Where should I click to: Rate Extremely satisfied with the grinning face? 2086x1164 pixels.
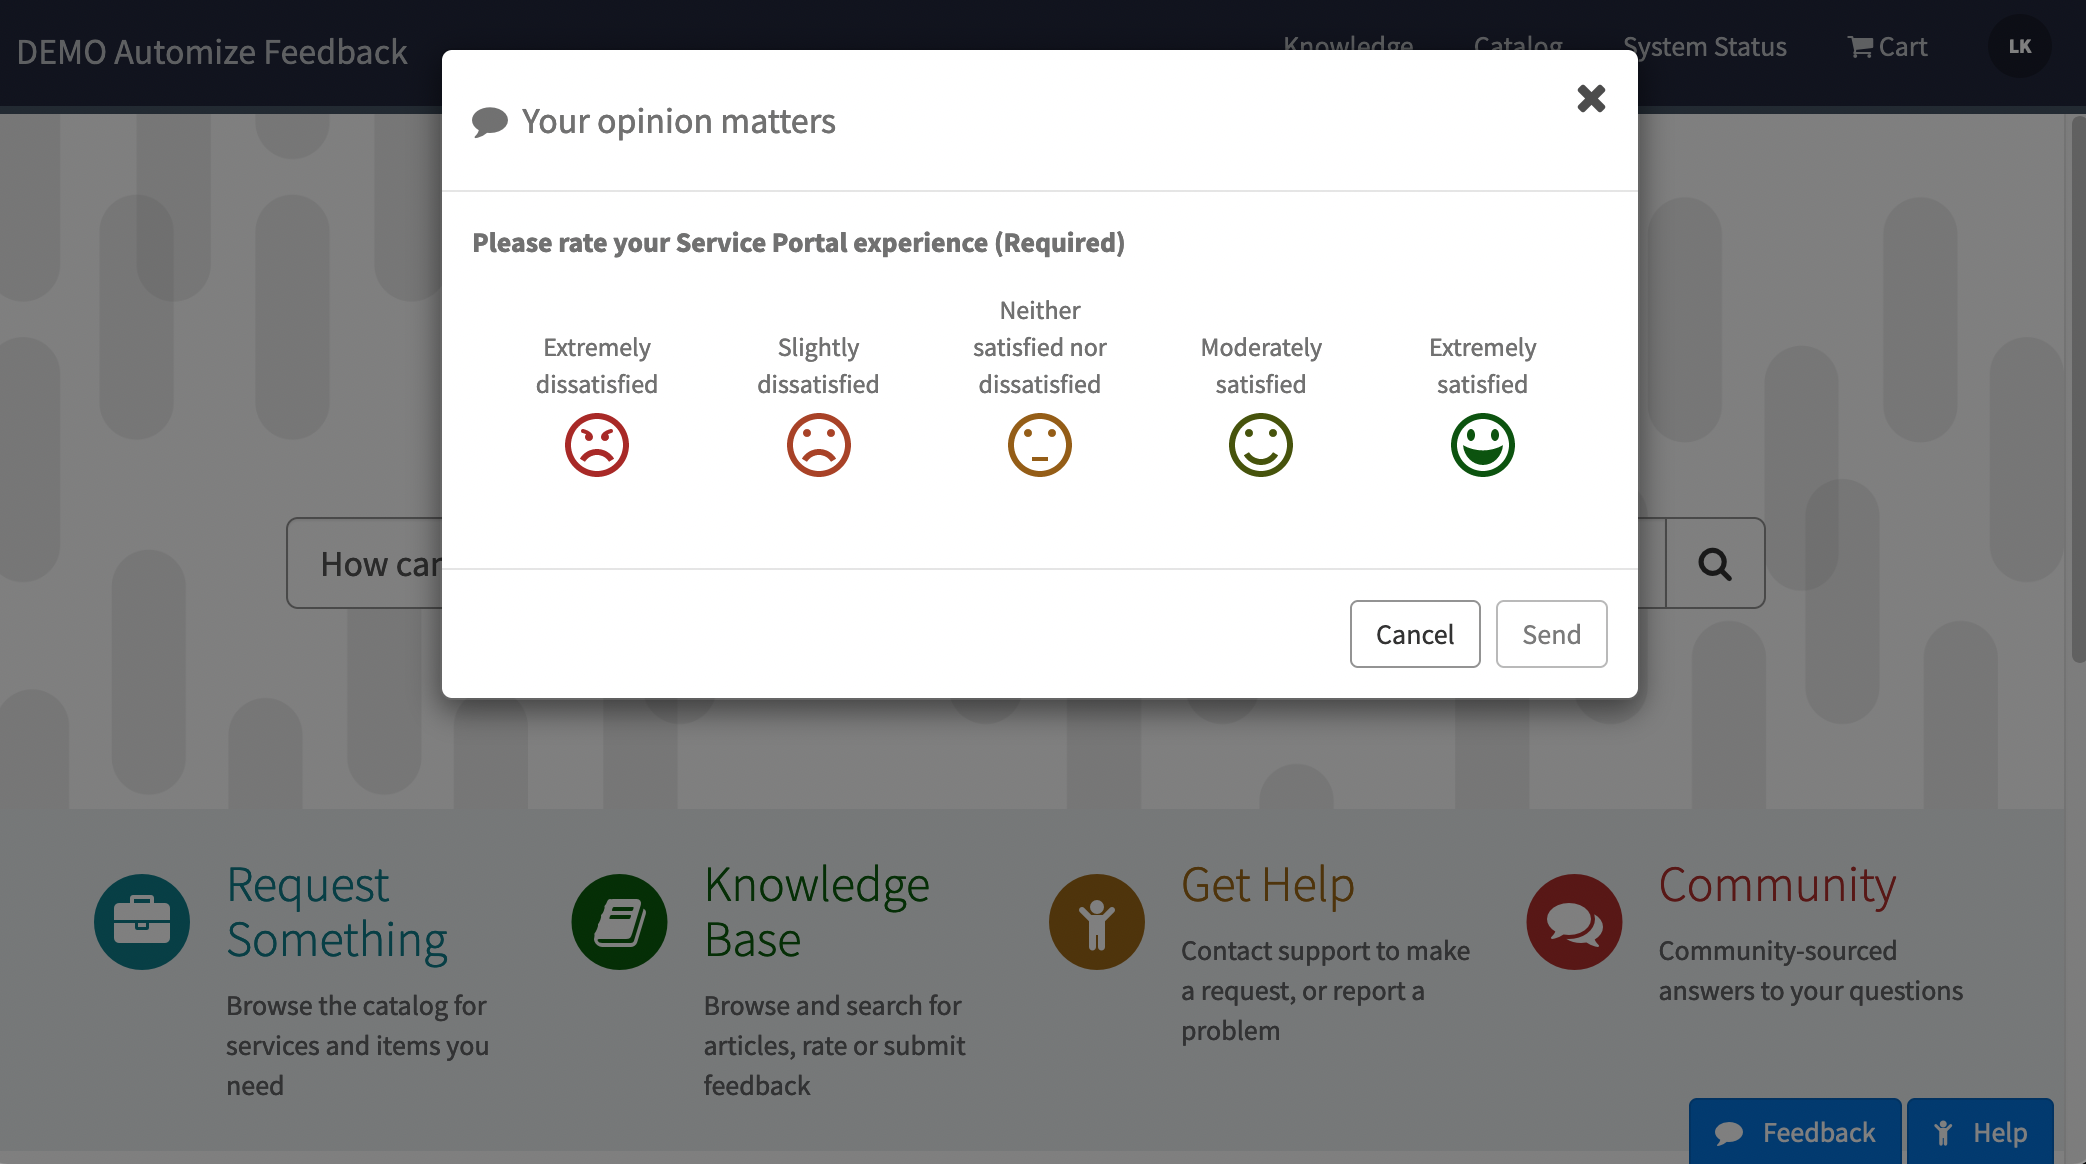[1482, 445]
